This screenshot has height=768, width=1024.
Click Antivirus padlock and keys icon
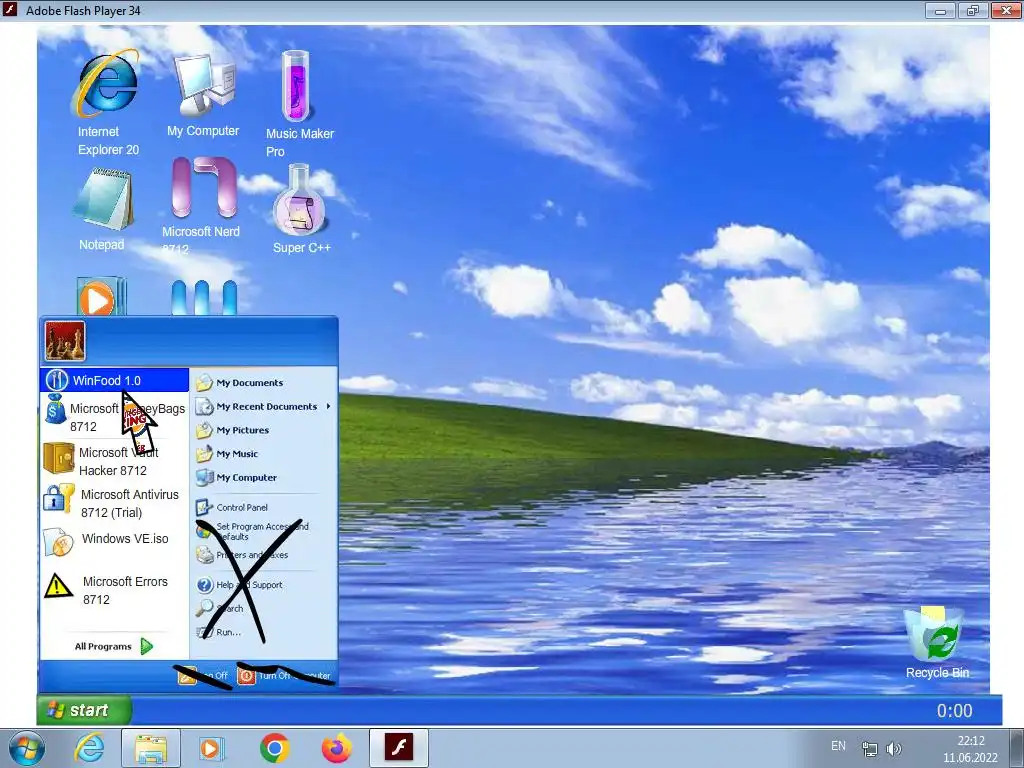59,498
